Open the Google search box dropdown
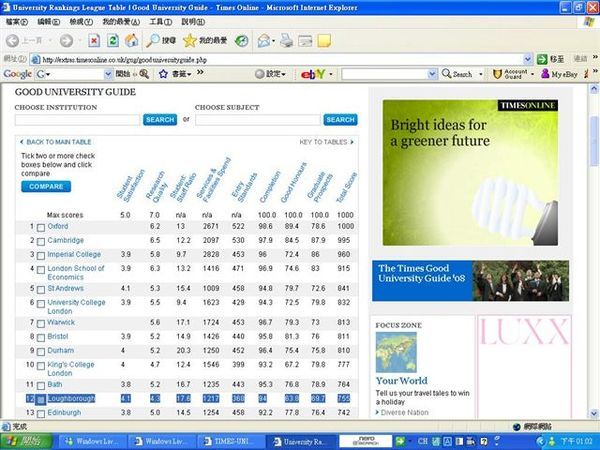The height and width of the screenshot is (450, 600). click(x=108, y=74)
